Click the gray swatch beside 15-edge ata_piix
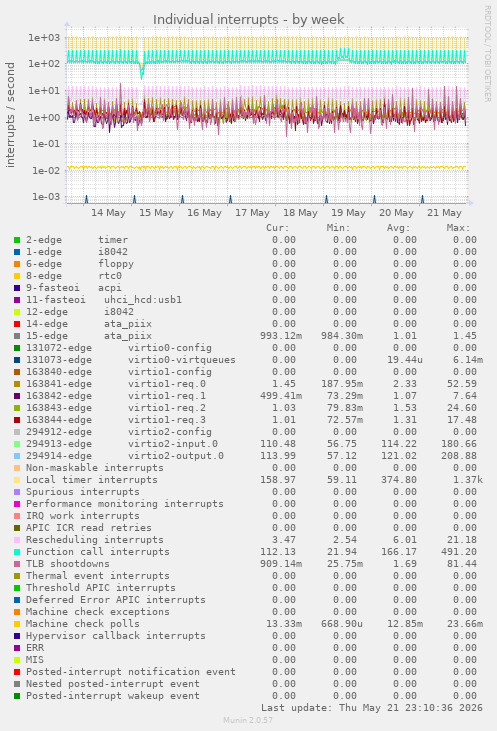497x731 pixels. pyautogui.click(x=17, y=336)
